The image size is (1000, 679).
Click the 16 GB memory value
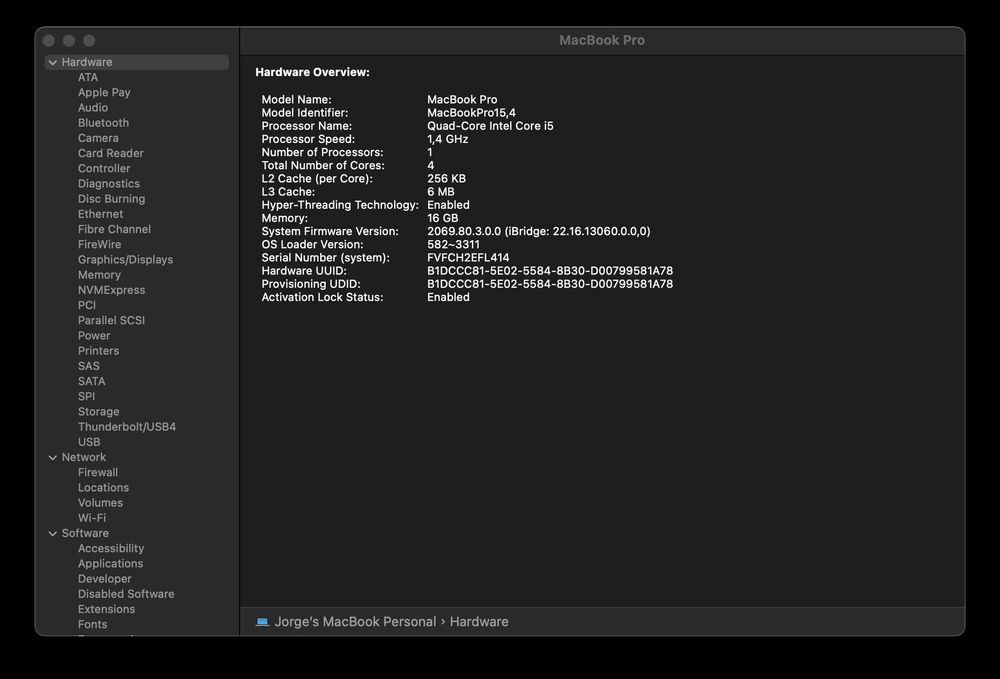[443, 218]
